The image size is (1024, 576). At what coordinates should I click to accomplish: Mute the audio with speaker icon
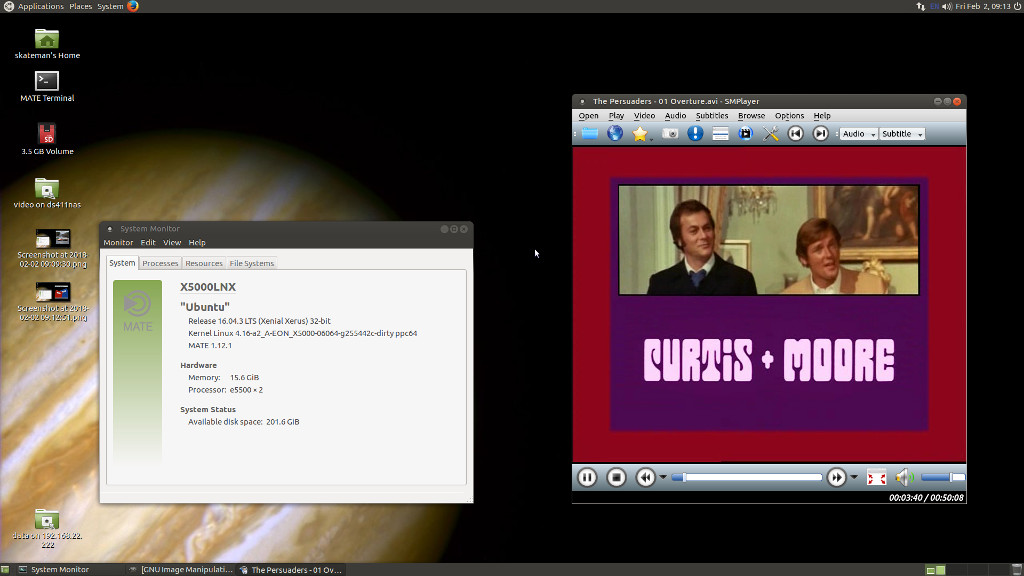point(904,477)
